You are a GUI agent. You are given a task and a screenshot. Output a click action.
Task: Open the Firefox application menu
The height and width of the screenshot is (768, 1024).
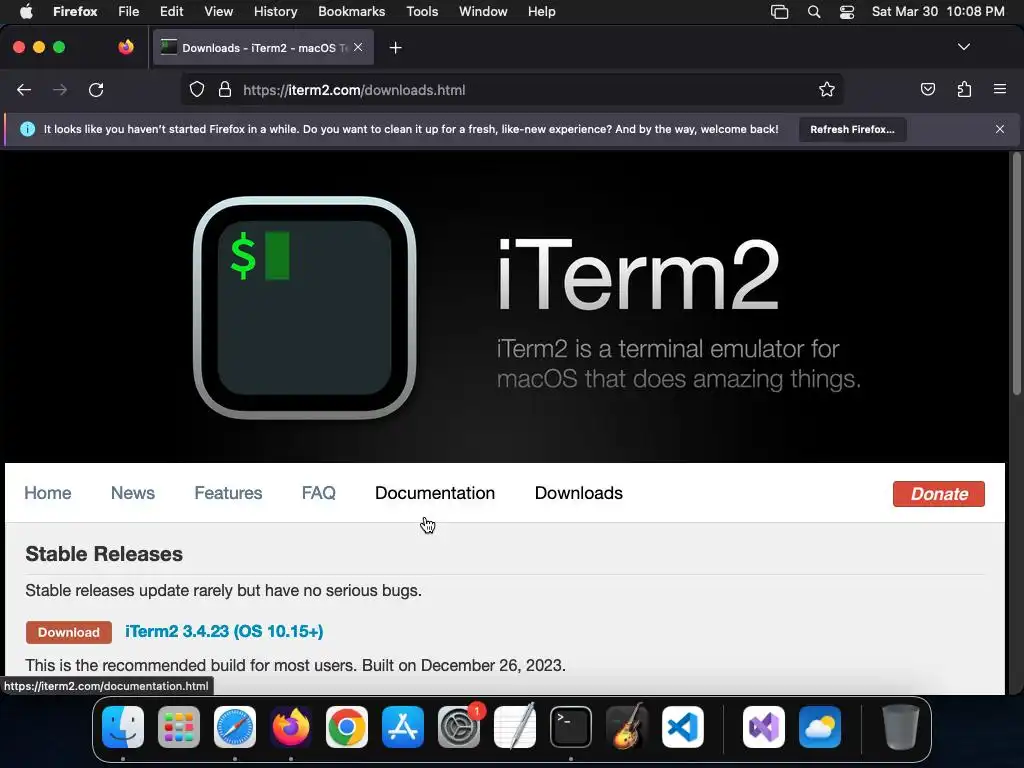(x=75, y=11)
